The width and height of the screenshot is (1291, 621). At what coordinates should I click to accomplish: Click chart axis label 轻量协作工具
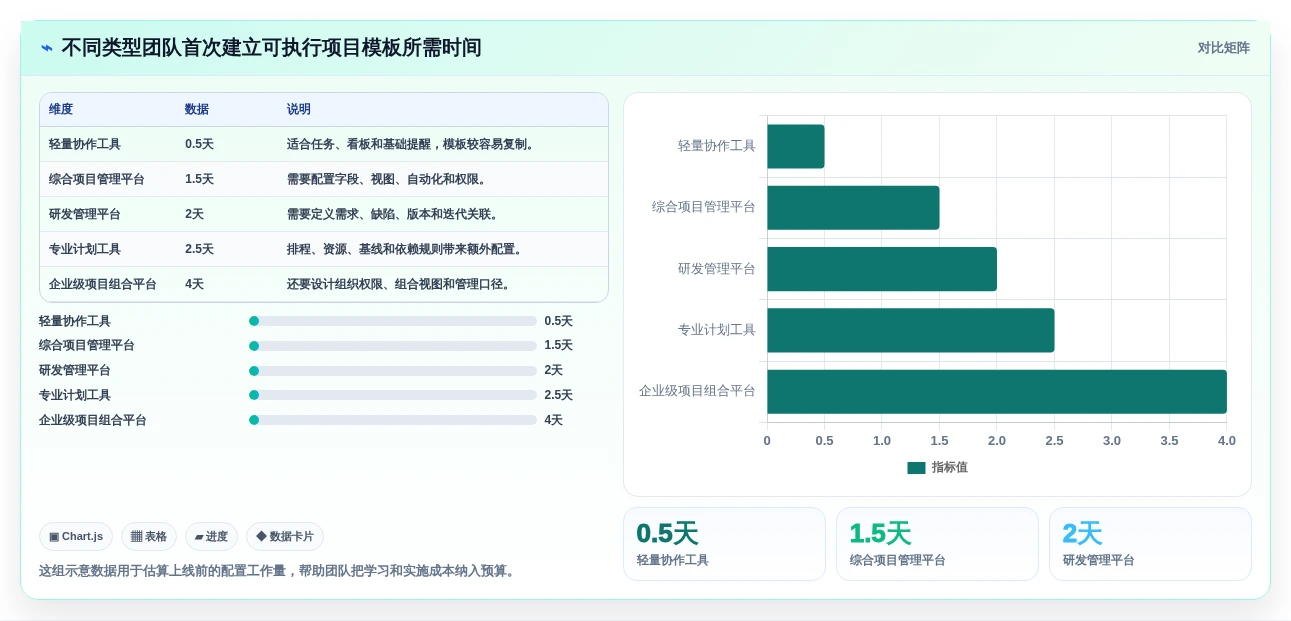pyautogui.click(x=716, y=146)
